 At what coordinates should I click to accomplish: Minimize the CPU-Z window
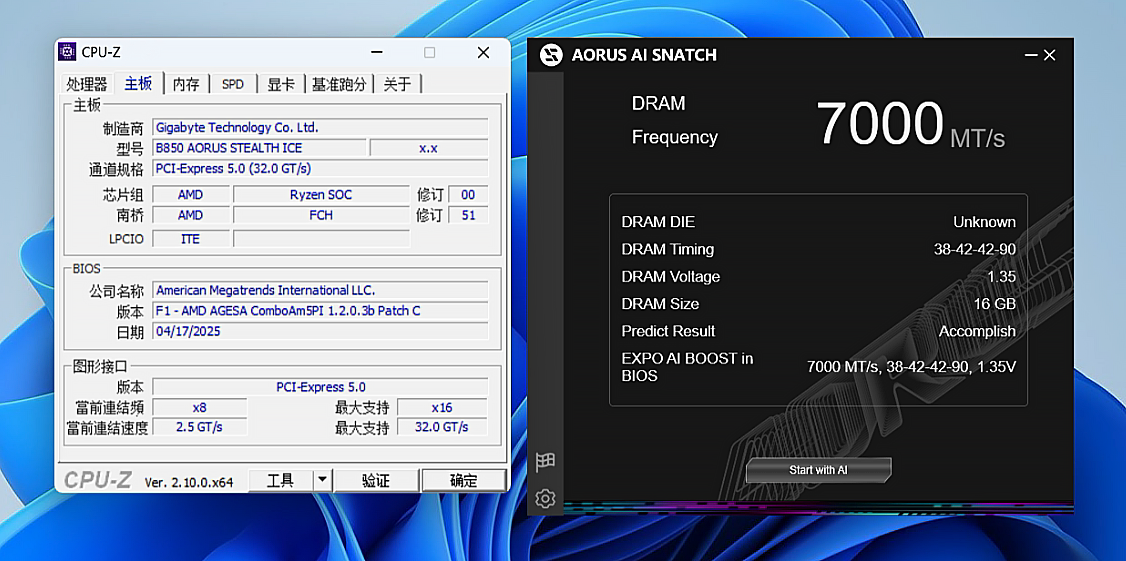377,52
